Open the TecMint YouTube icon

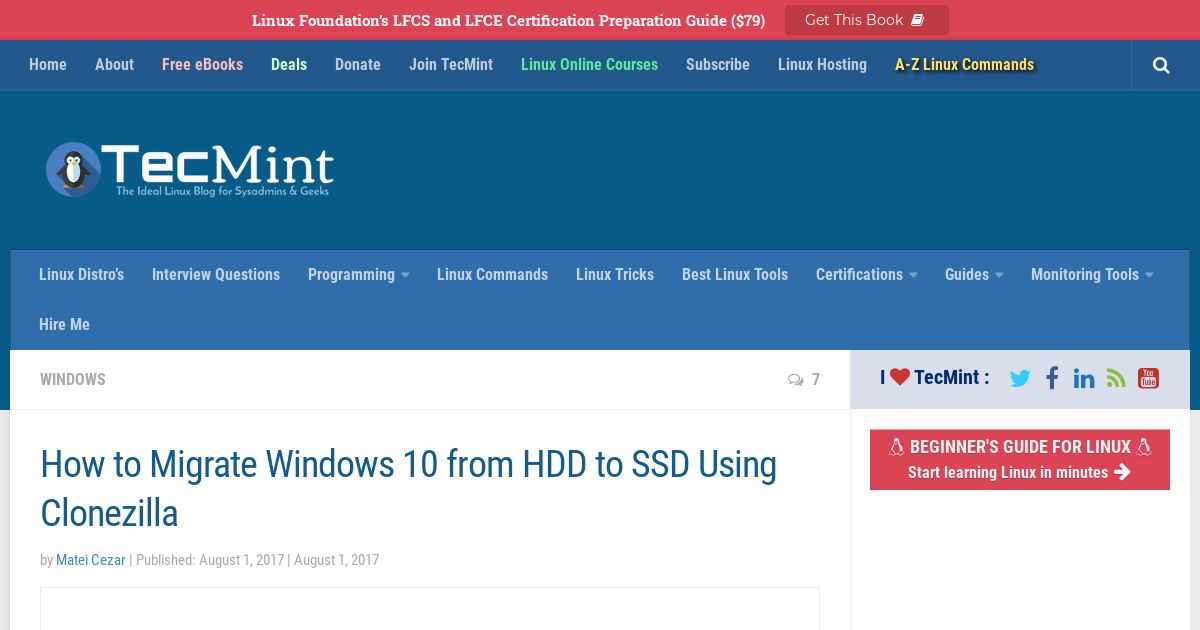pyautogui.click(x=1148, y=378)
